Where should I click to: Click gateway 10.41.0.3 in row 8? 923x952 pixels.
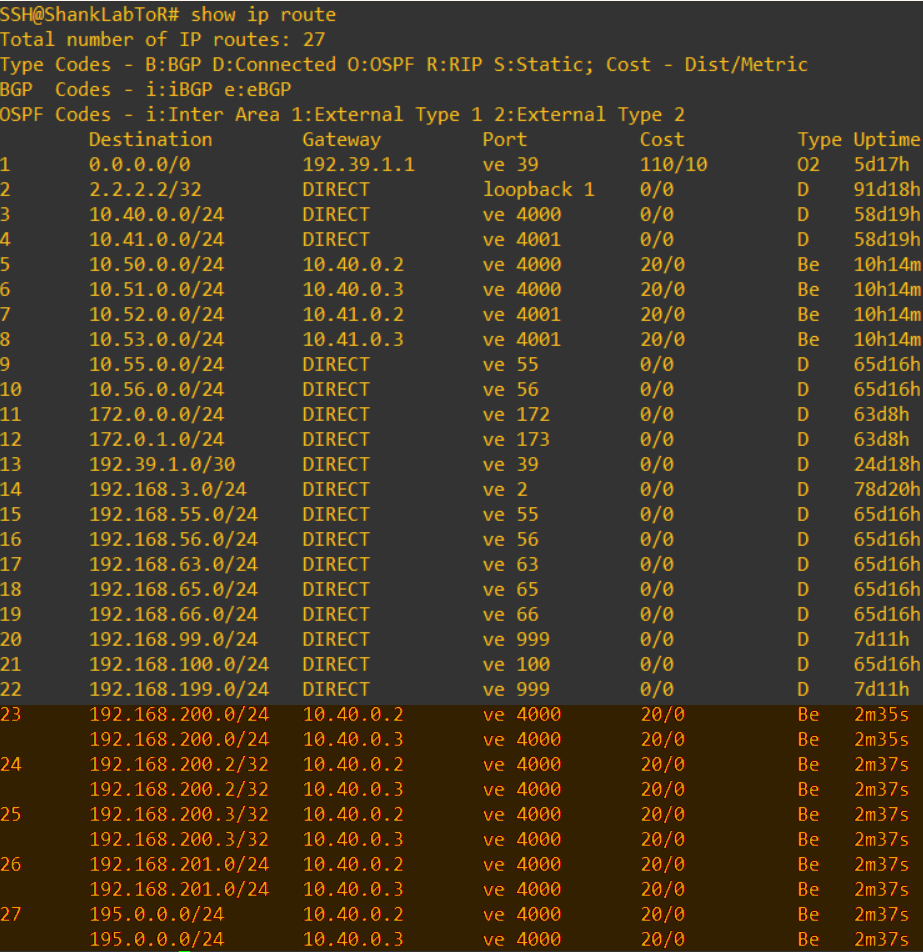coord(353,339)
